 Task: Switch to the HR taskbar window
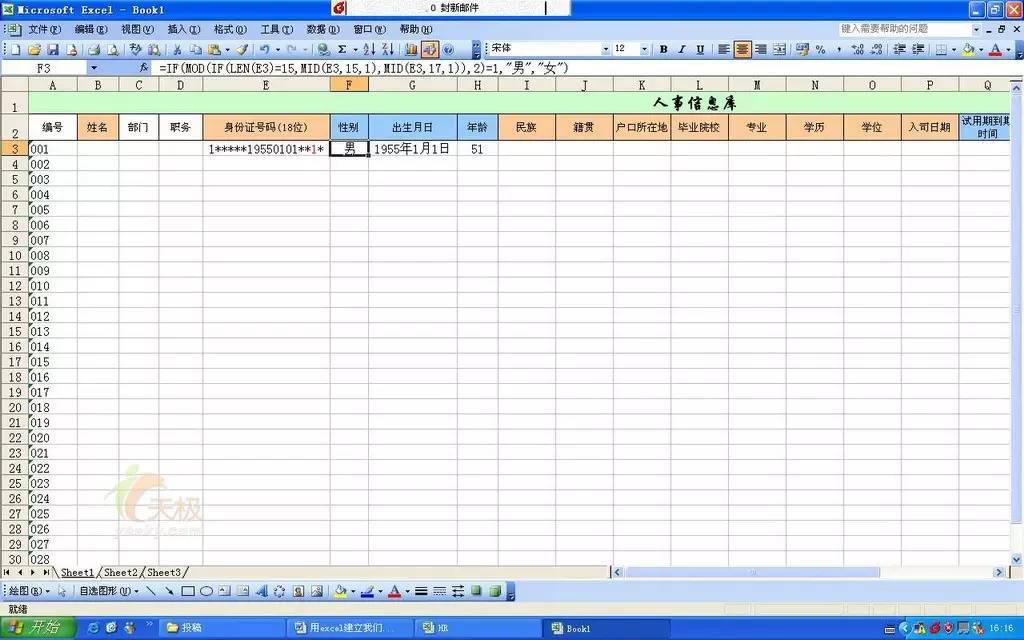[479, 628]
